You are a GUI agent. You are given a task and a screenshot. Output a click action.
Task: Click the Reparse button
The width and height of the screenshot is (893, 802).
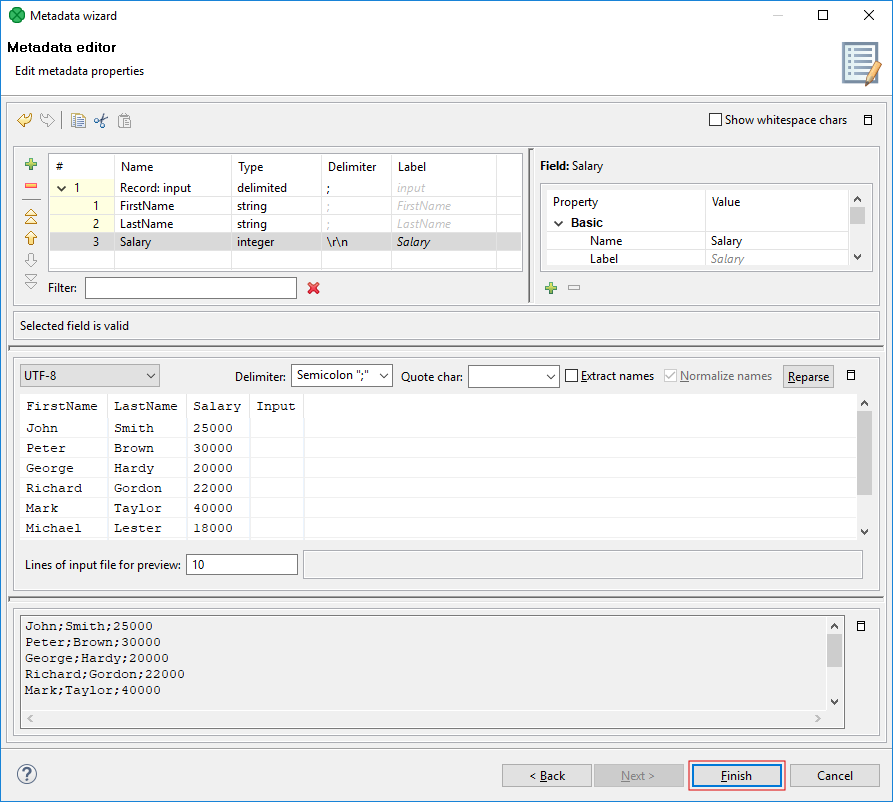[808, 377]
